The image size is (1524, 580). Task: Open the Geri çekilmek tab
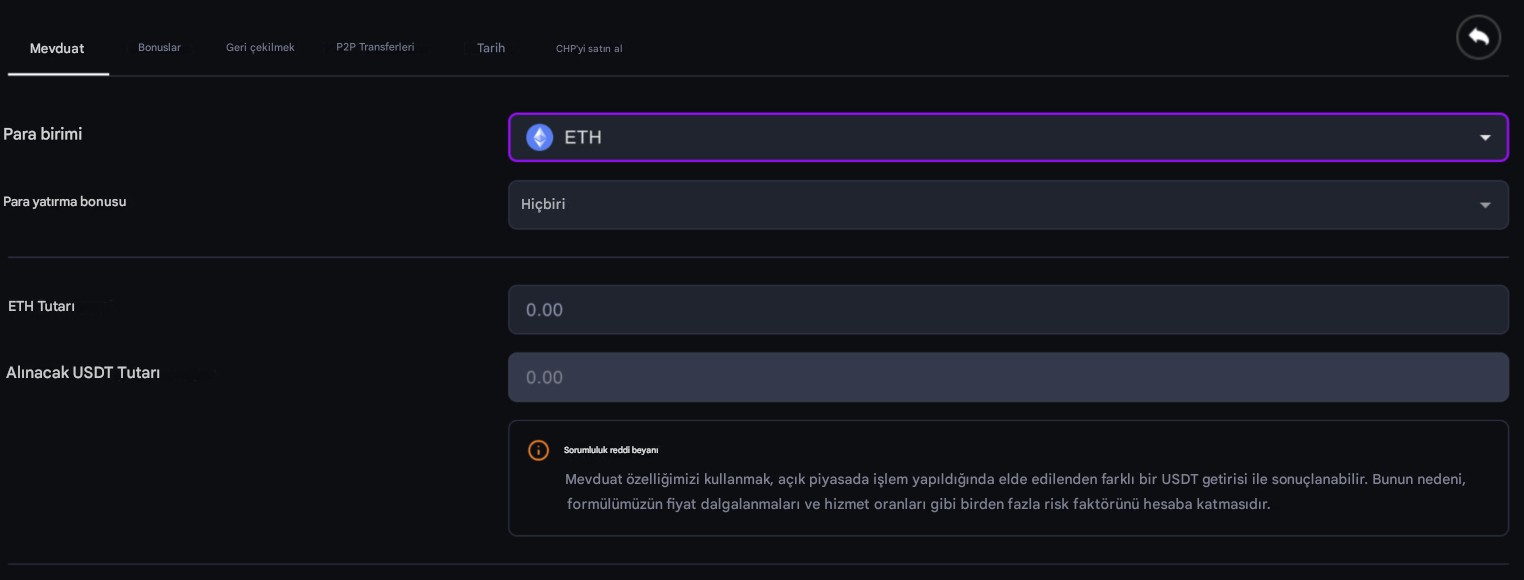pos(260,46)
